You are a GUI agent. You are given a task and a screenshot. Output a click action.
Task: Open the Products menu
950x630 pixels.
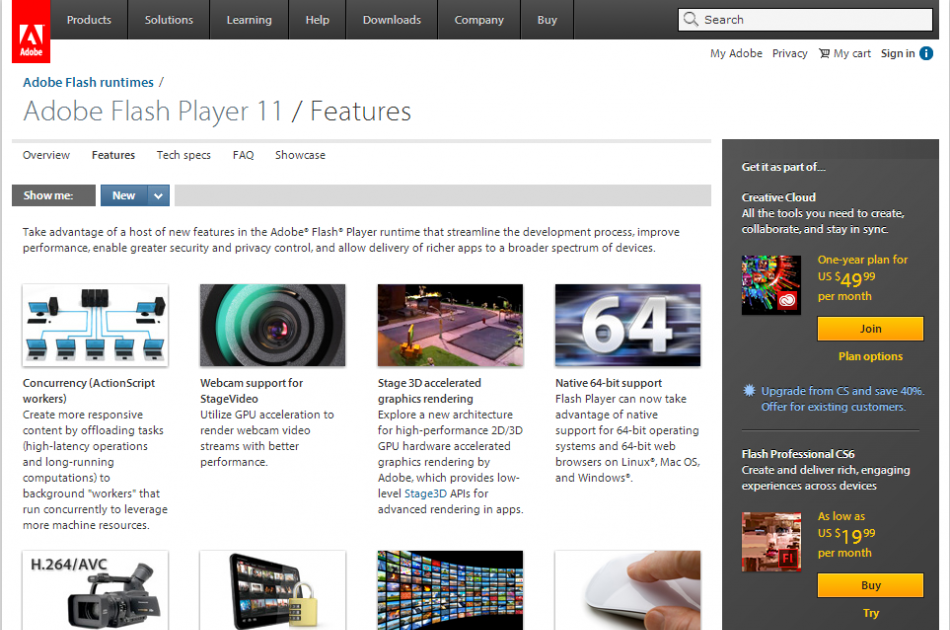click(x=89, y=19)
